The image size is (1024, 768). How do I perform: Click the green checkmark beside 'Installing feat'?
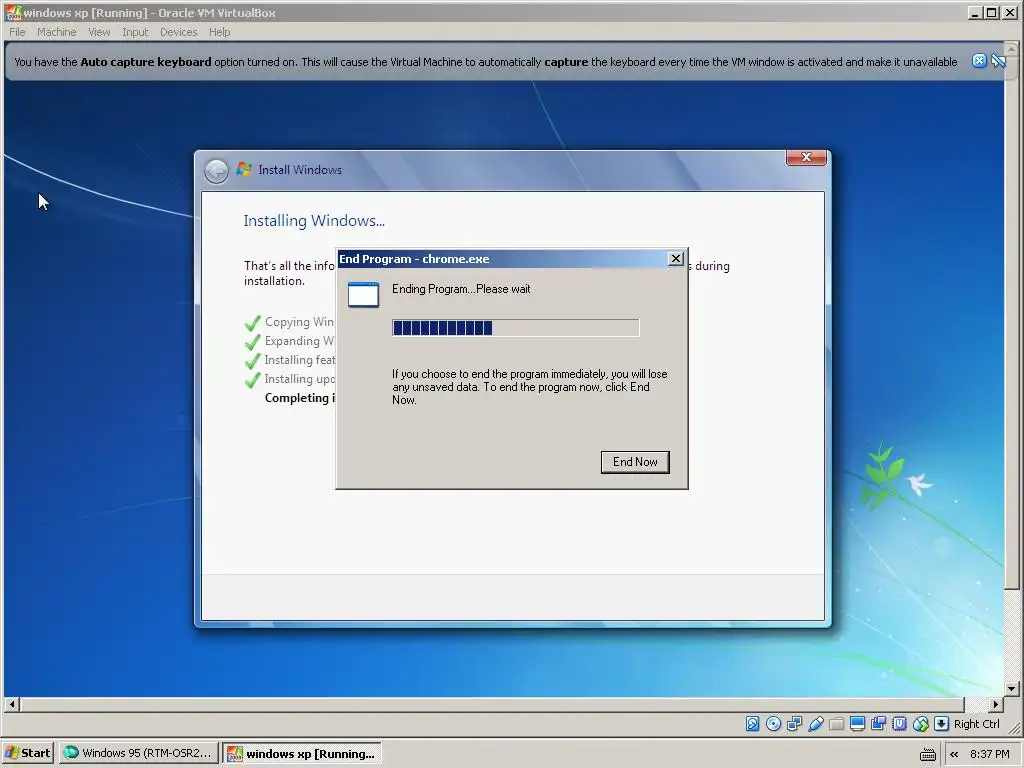click(x=253, y=361)
